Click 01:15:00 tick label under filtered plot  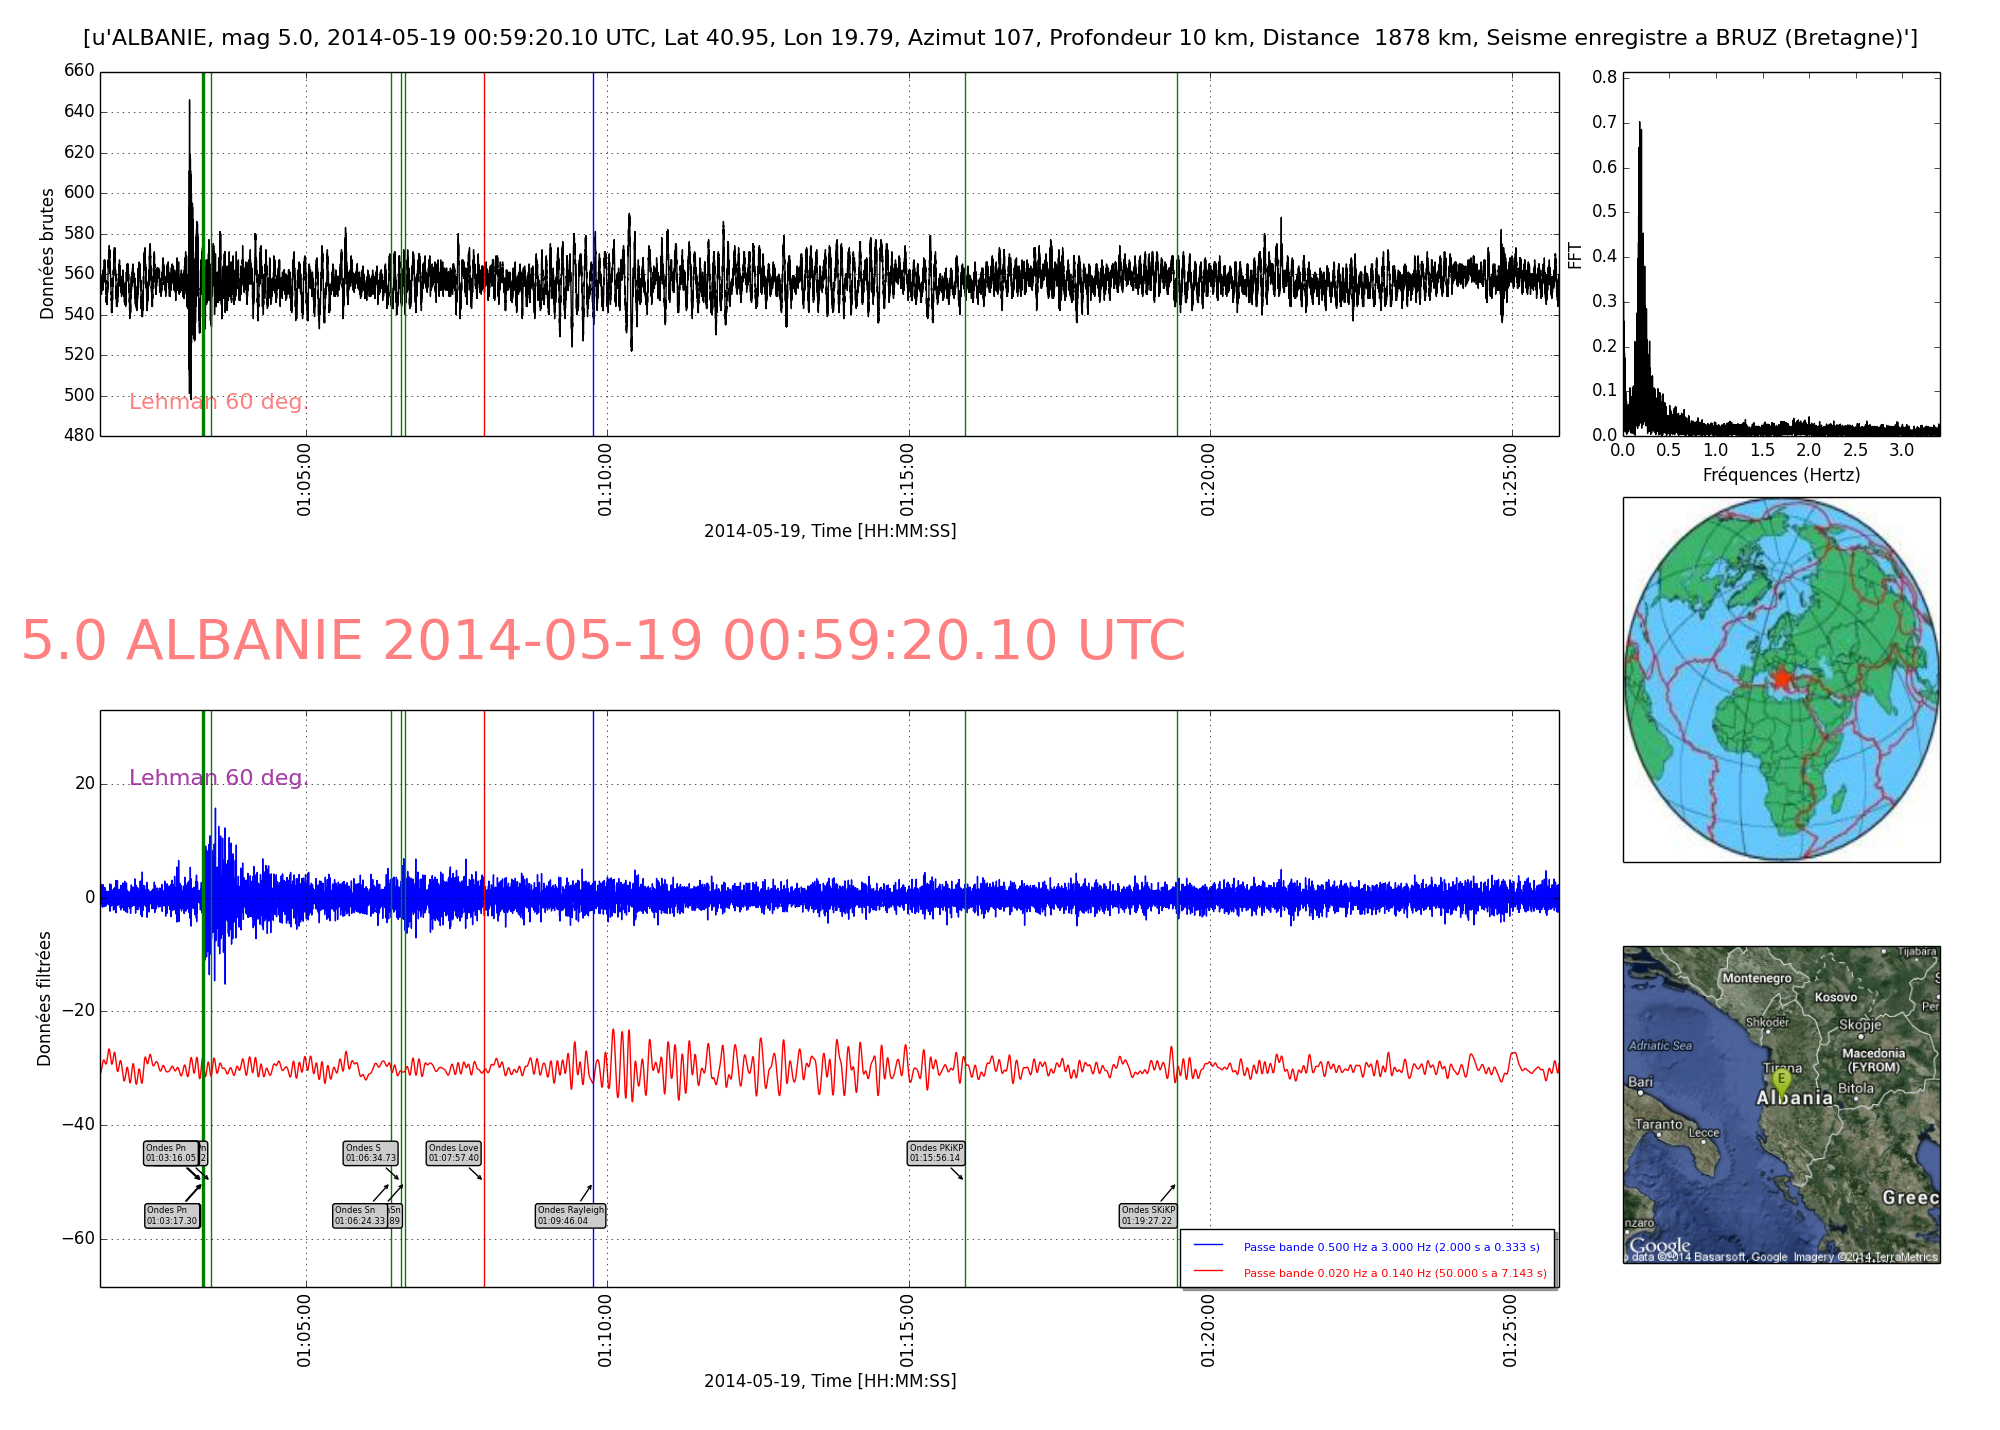(906, 1330)
